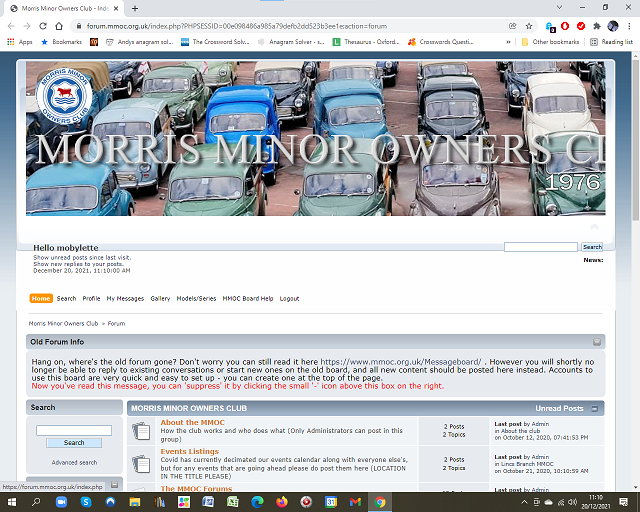Image resolution: width=640 pixels, height=512 pixels.
Task: Click the top-right header Search button
Action: 592,247
